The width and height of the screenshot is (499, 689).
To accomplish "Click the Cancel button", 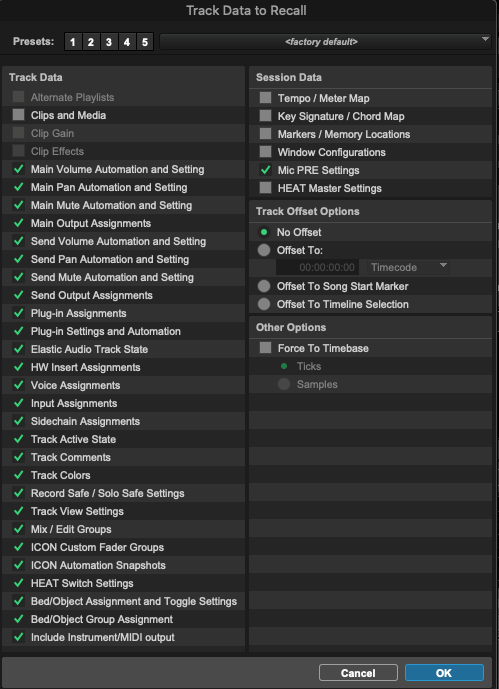I will point(358,673).
